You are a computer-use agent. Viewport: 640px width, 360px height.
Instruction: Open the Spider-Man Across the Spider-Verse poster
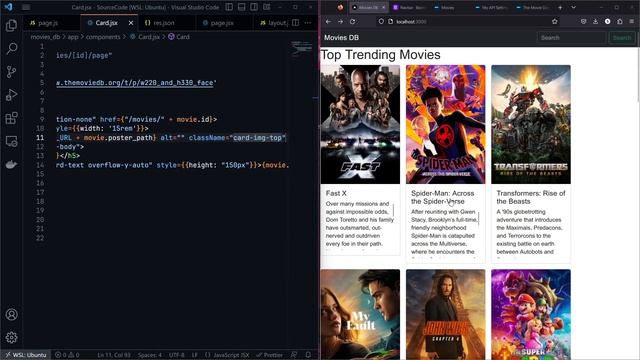click(x=445, y=124)
